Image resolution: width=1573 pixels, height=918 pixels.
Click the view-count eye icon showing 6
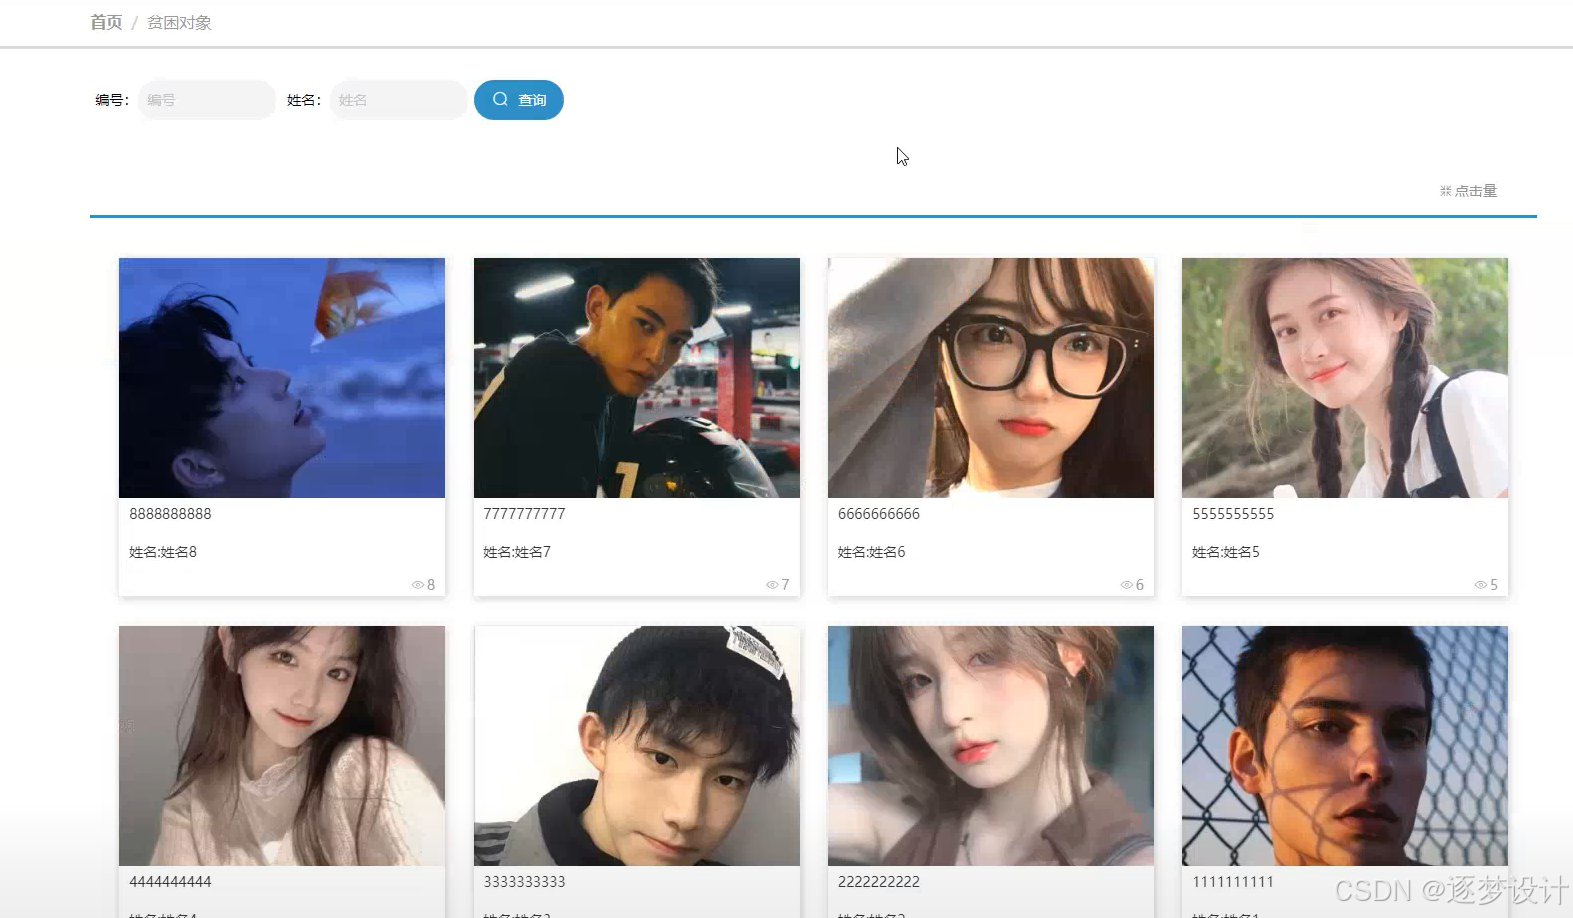(1126, 585)
